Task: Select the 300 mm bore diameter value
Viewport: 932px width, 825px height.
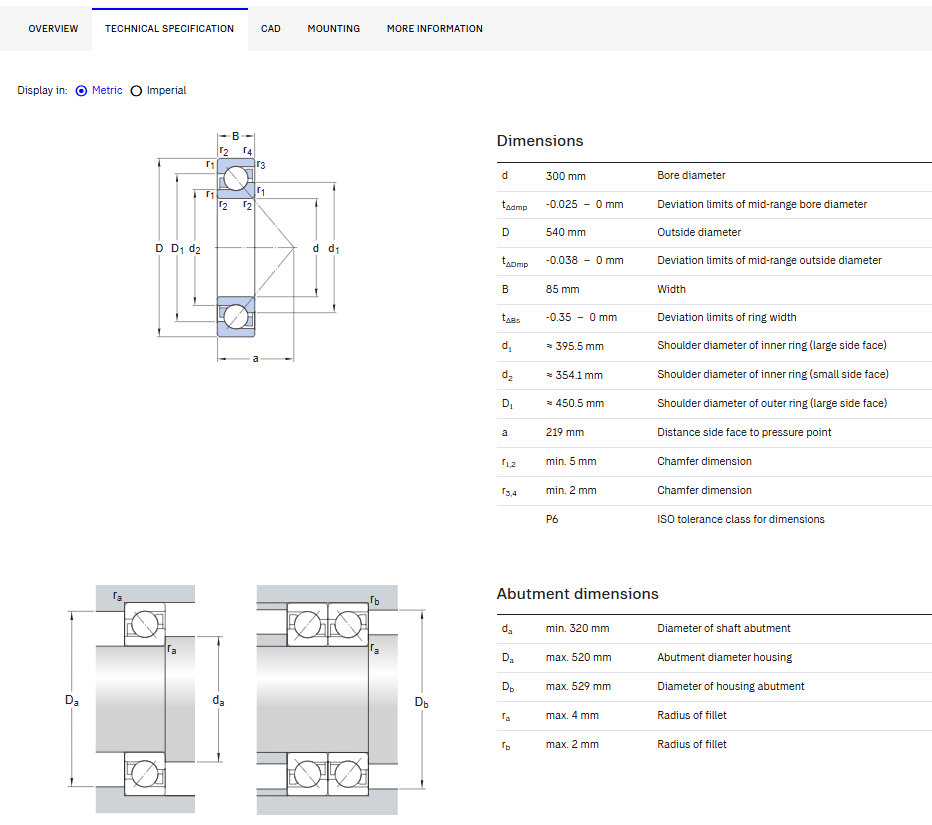Action: click(565, 176)
